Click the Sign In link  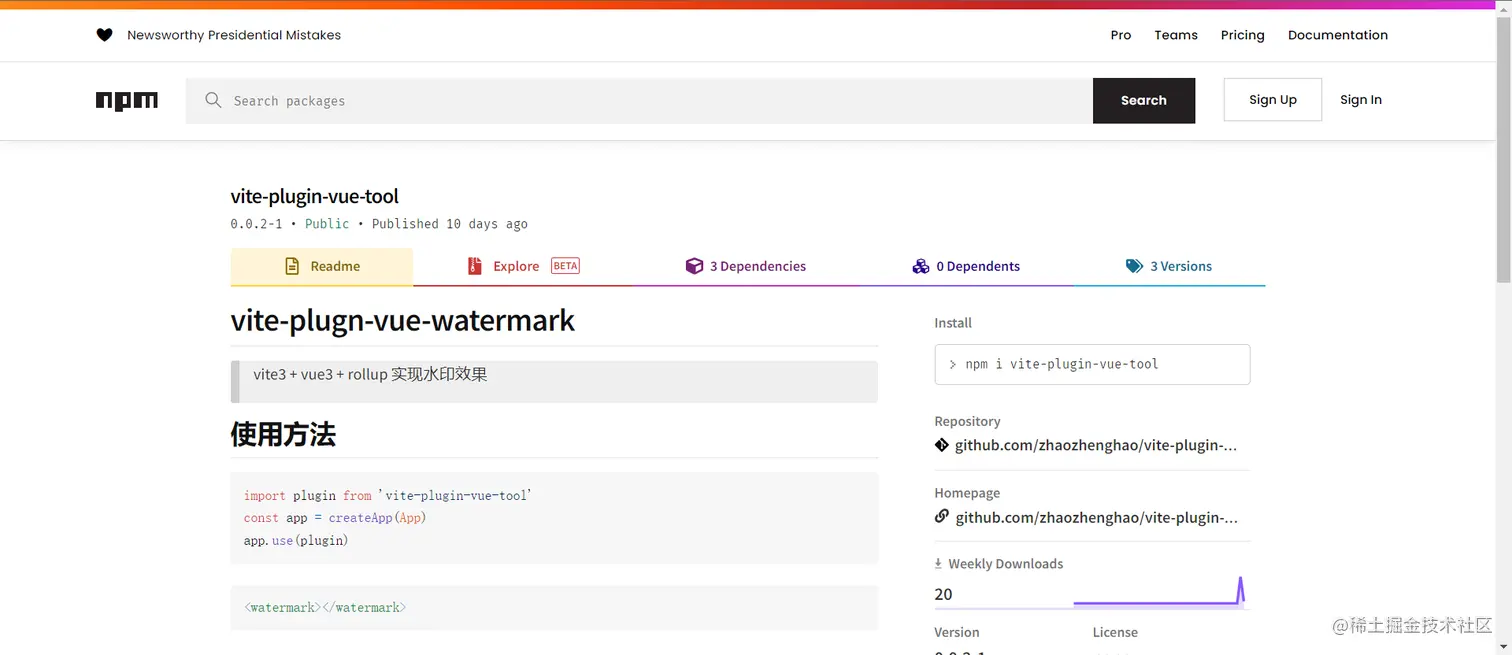pos(1361,100)
